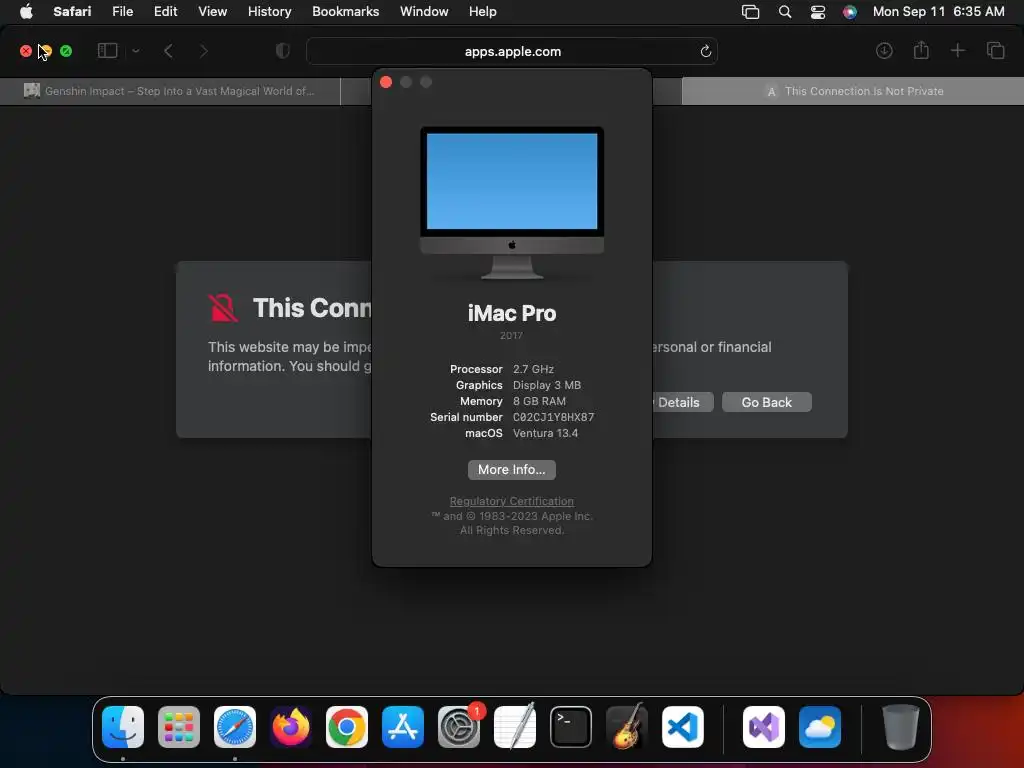Toggle Safari sidebar icon
The image size is (1024, 768).
pos(107,51)
